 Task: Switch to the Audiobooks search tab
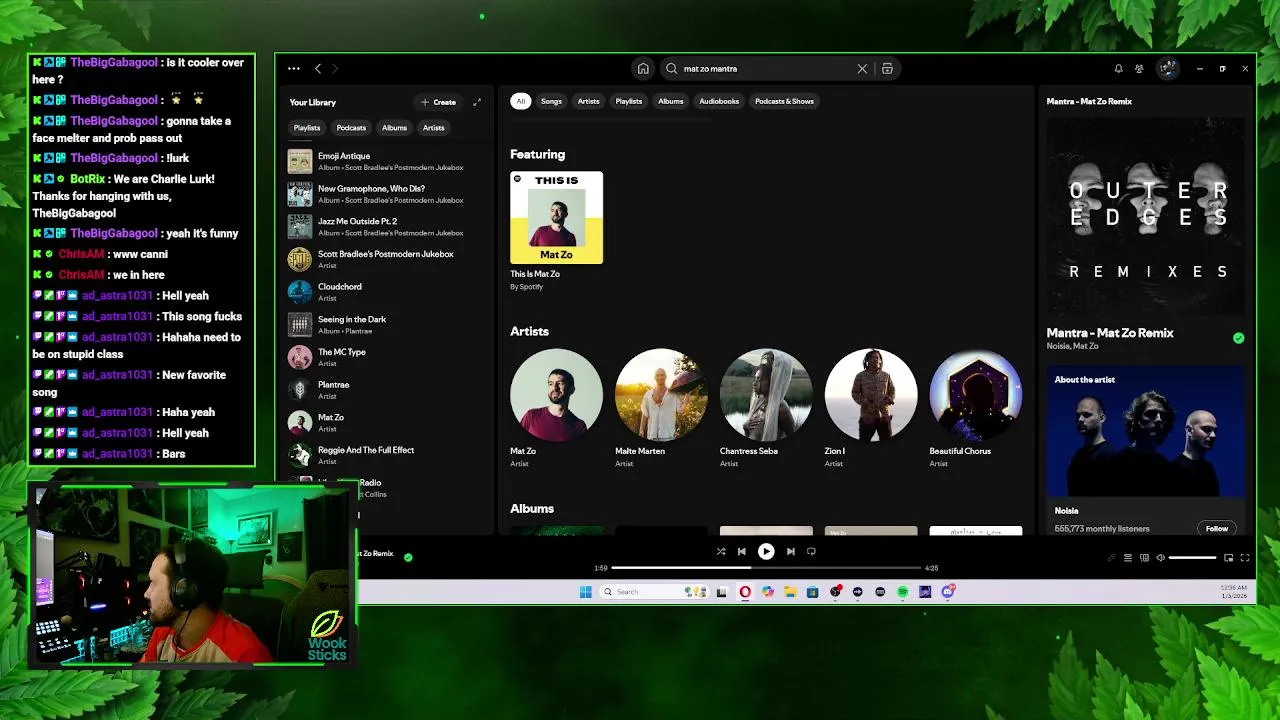[x=719, y=101]
